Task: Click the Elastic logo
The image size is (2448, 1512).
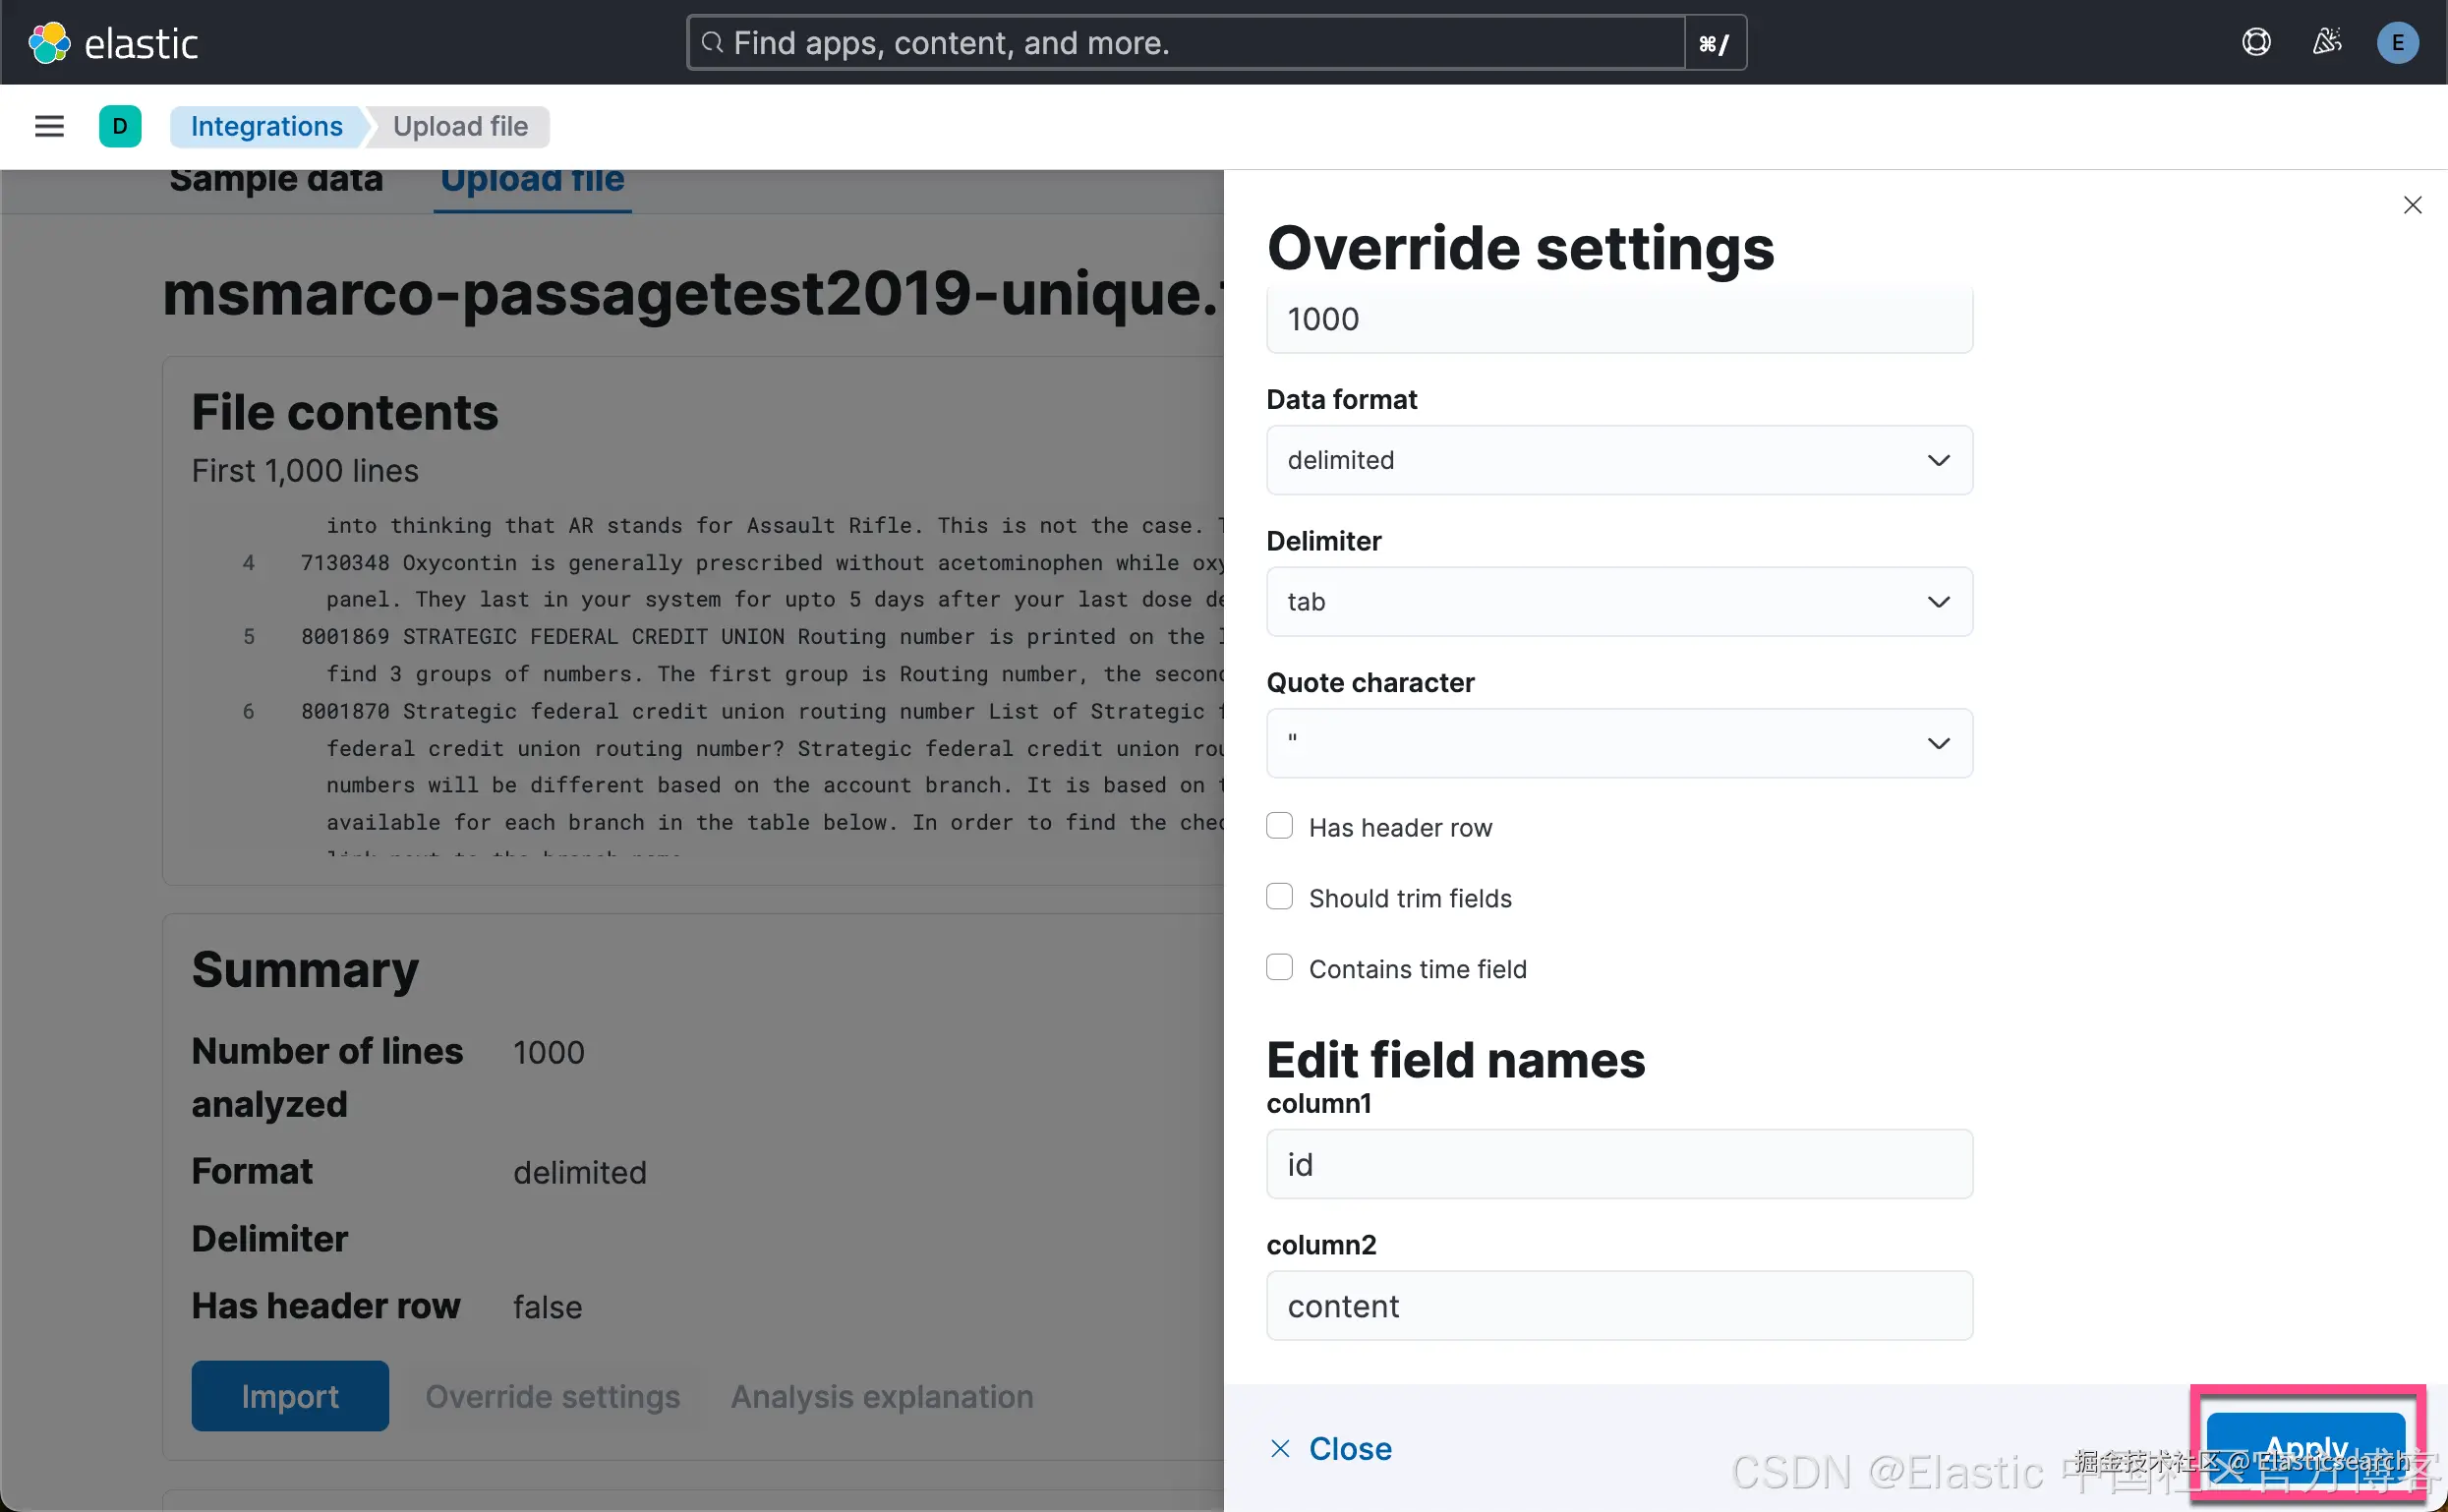Action: click(112, 43)
